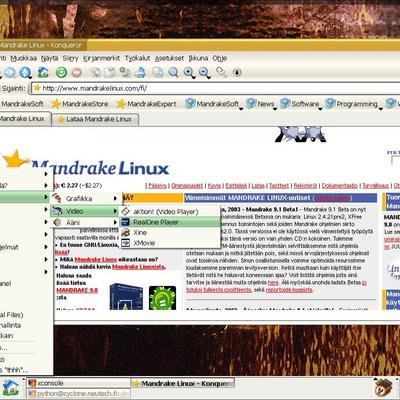Follow the Esittelyä page link

236,186
